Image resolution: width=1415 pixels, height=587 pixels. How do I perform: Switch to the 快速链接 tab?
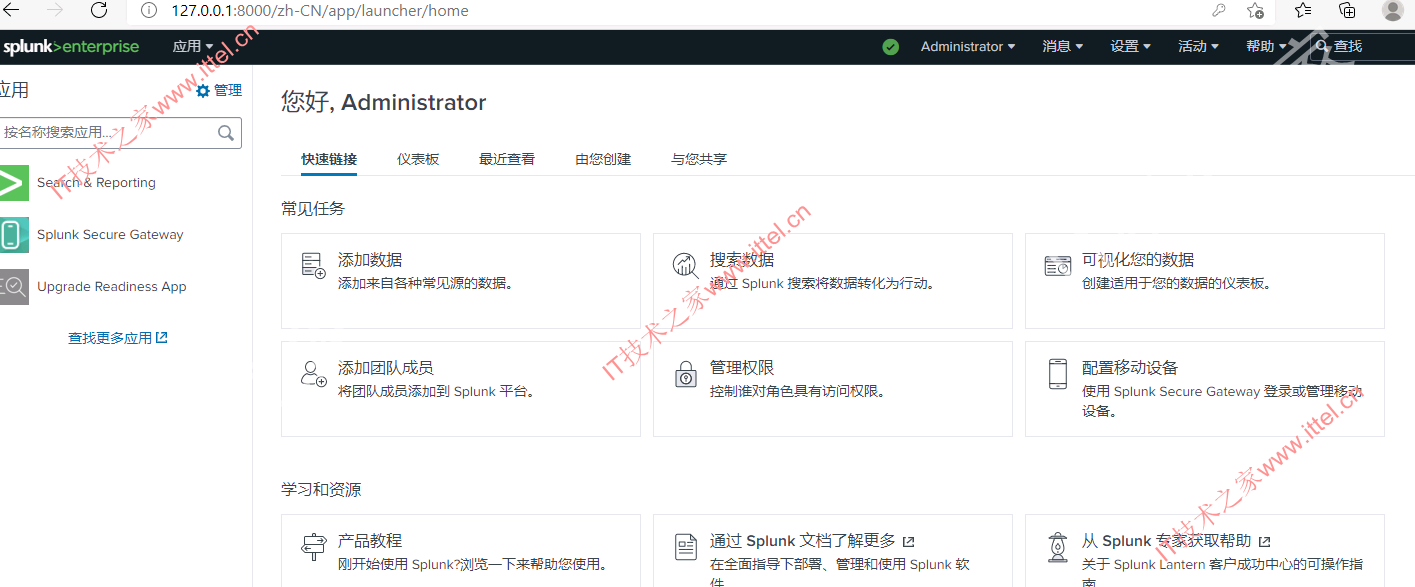[x=329, y=159]
